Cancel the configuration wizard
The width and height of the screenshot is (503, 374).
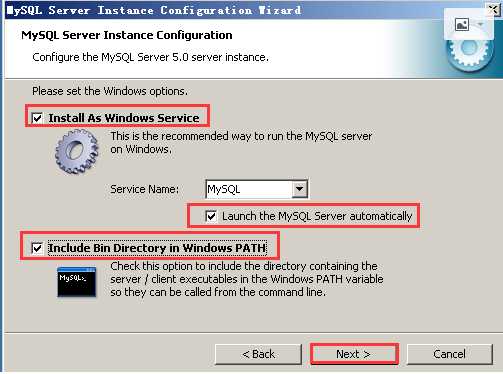coord(449,354)
